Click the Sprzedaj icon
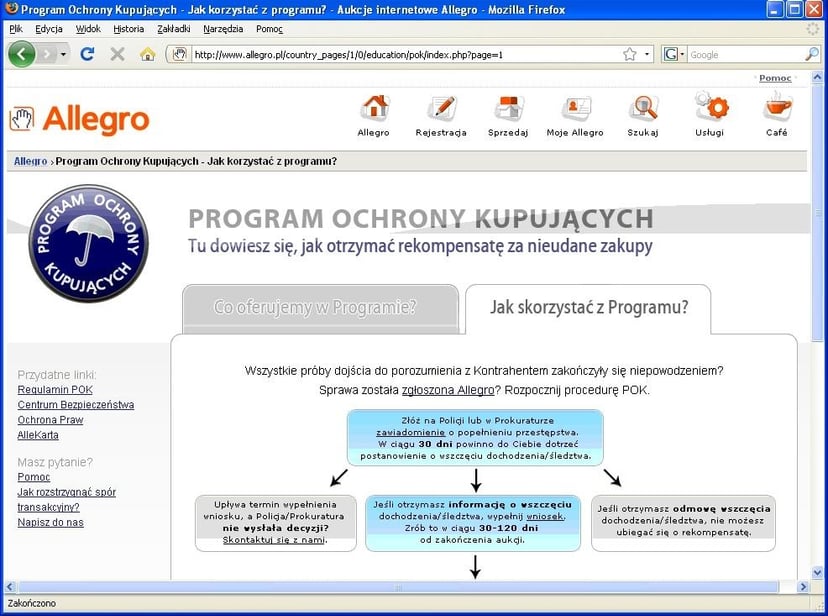The image size is (828, 616). coord(509,108)
